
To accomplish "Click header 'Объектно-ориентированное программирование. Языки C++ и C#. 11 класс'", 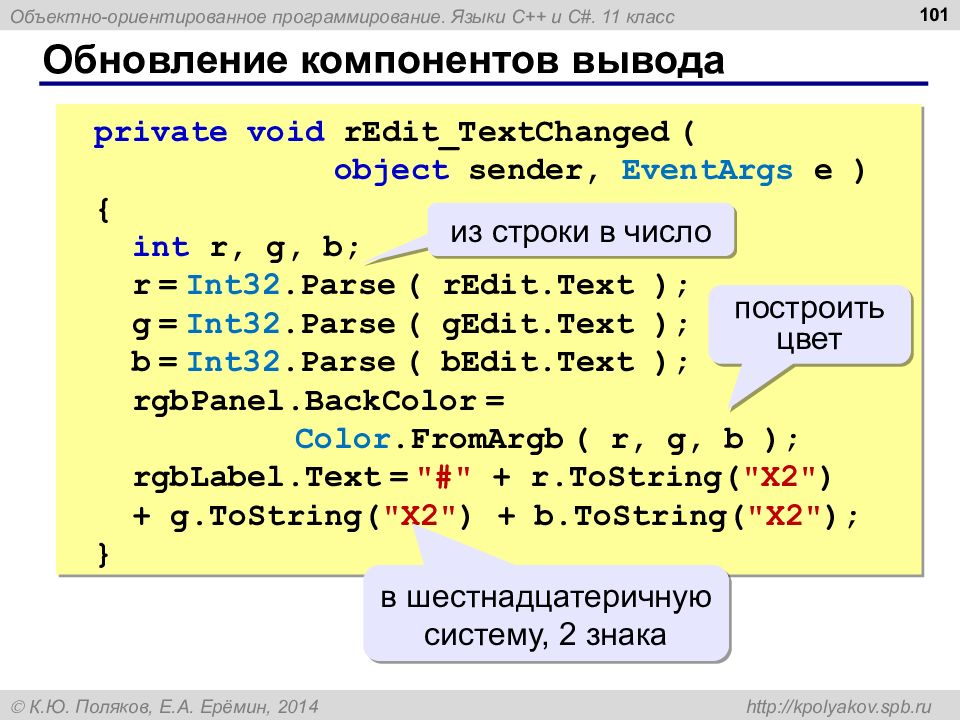I will tap(342, 17).
